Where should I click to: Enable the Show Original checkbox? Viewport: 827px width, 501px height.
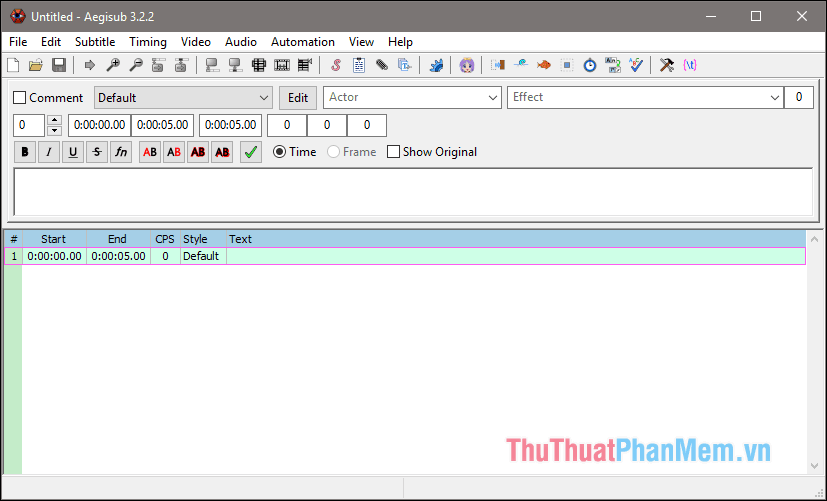[393, 152]
